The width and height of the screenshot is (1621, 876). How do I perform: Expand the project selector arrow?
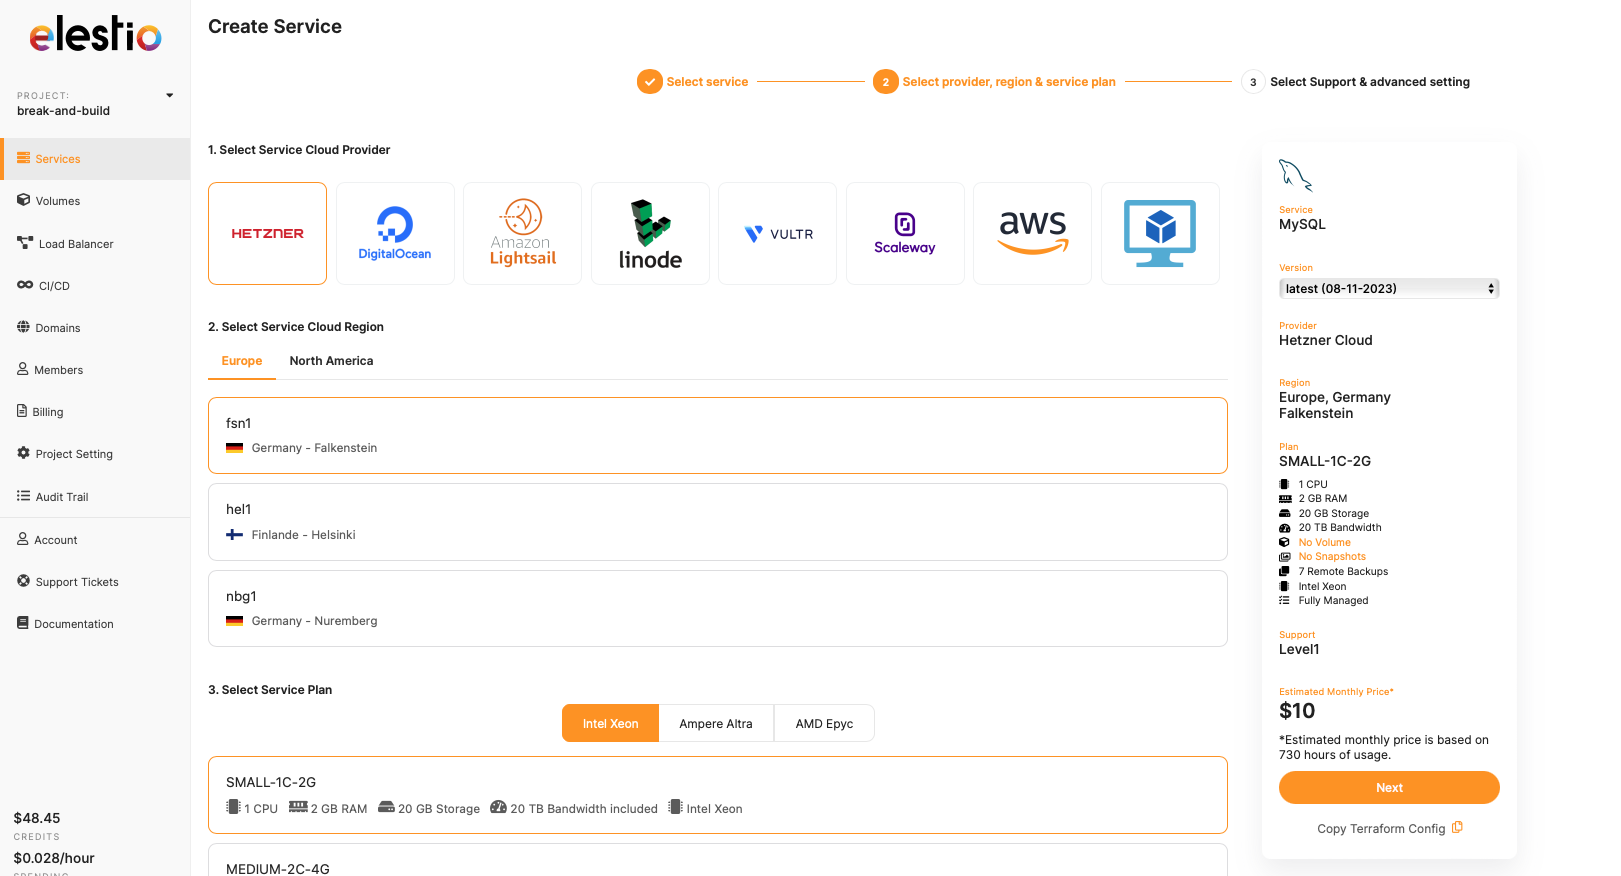pos(170,96)
